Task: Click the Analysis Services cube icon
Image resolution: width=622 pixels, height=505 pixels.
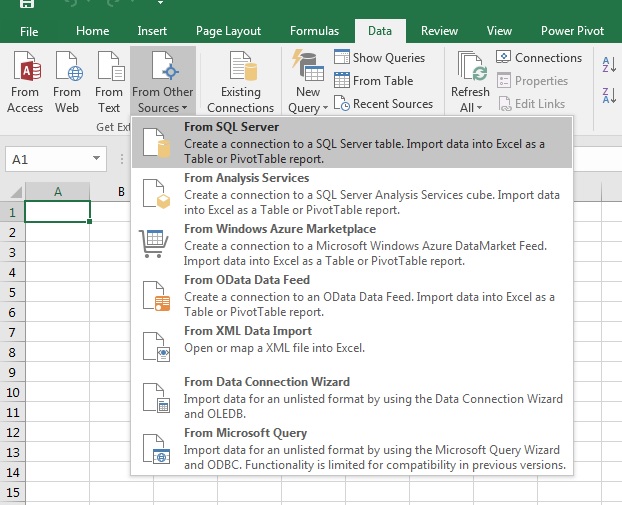Action: [156, 194]
